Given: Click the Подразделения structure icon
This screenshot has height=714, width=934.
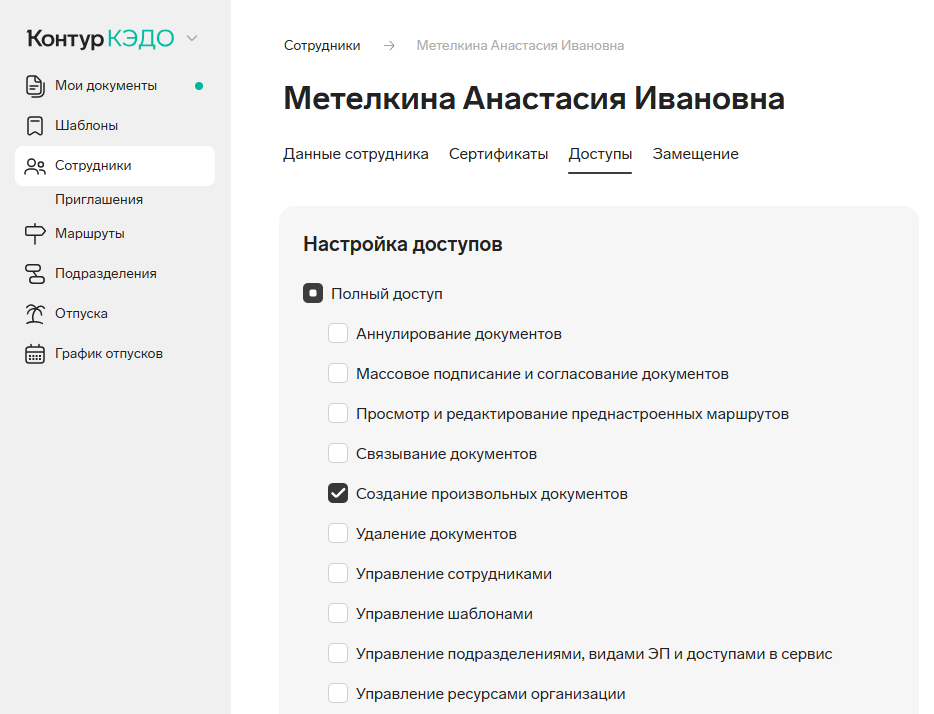Looking at the screenshot, I should click(x=35, y=274).
